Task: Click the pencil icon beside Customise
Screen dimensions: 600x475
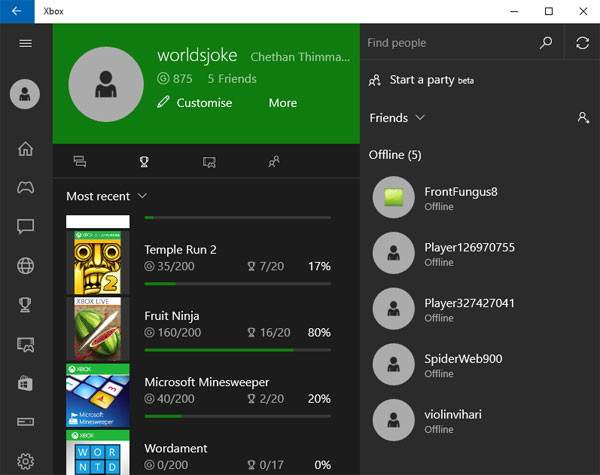Action: pos(163,102)
